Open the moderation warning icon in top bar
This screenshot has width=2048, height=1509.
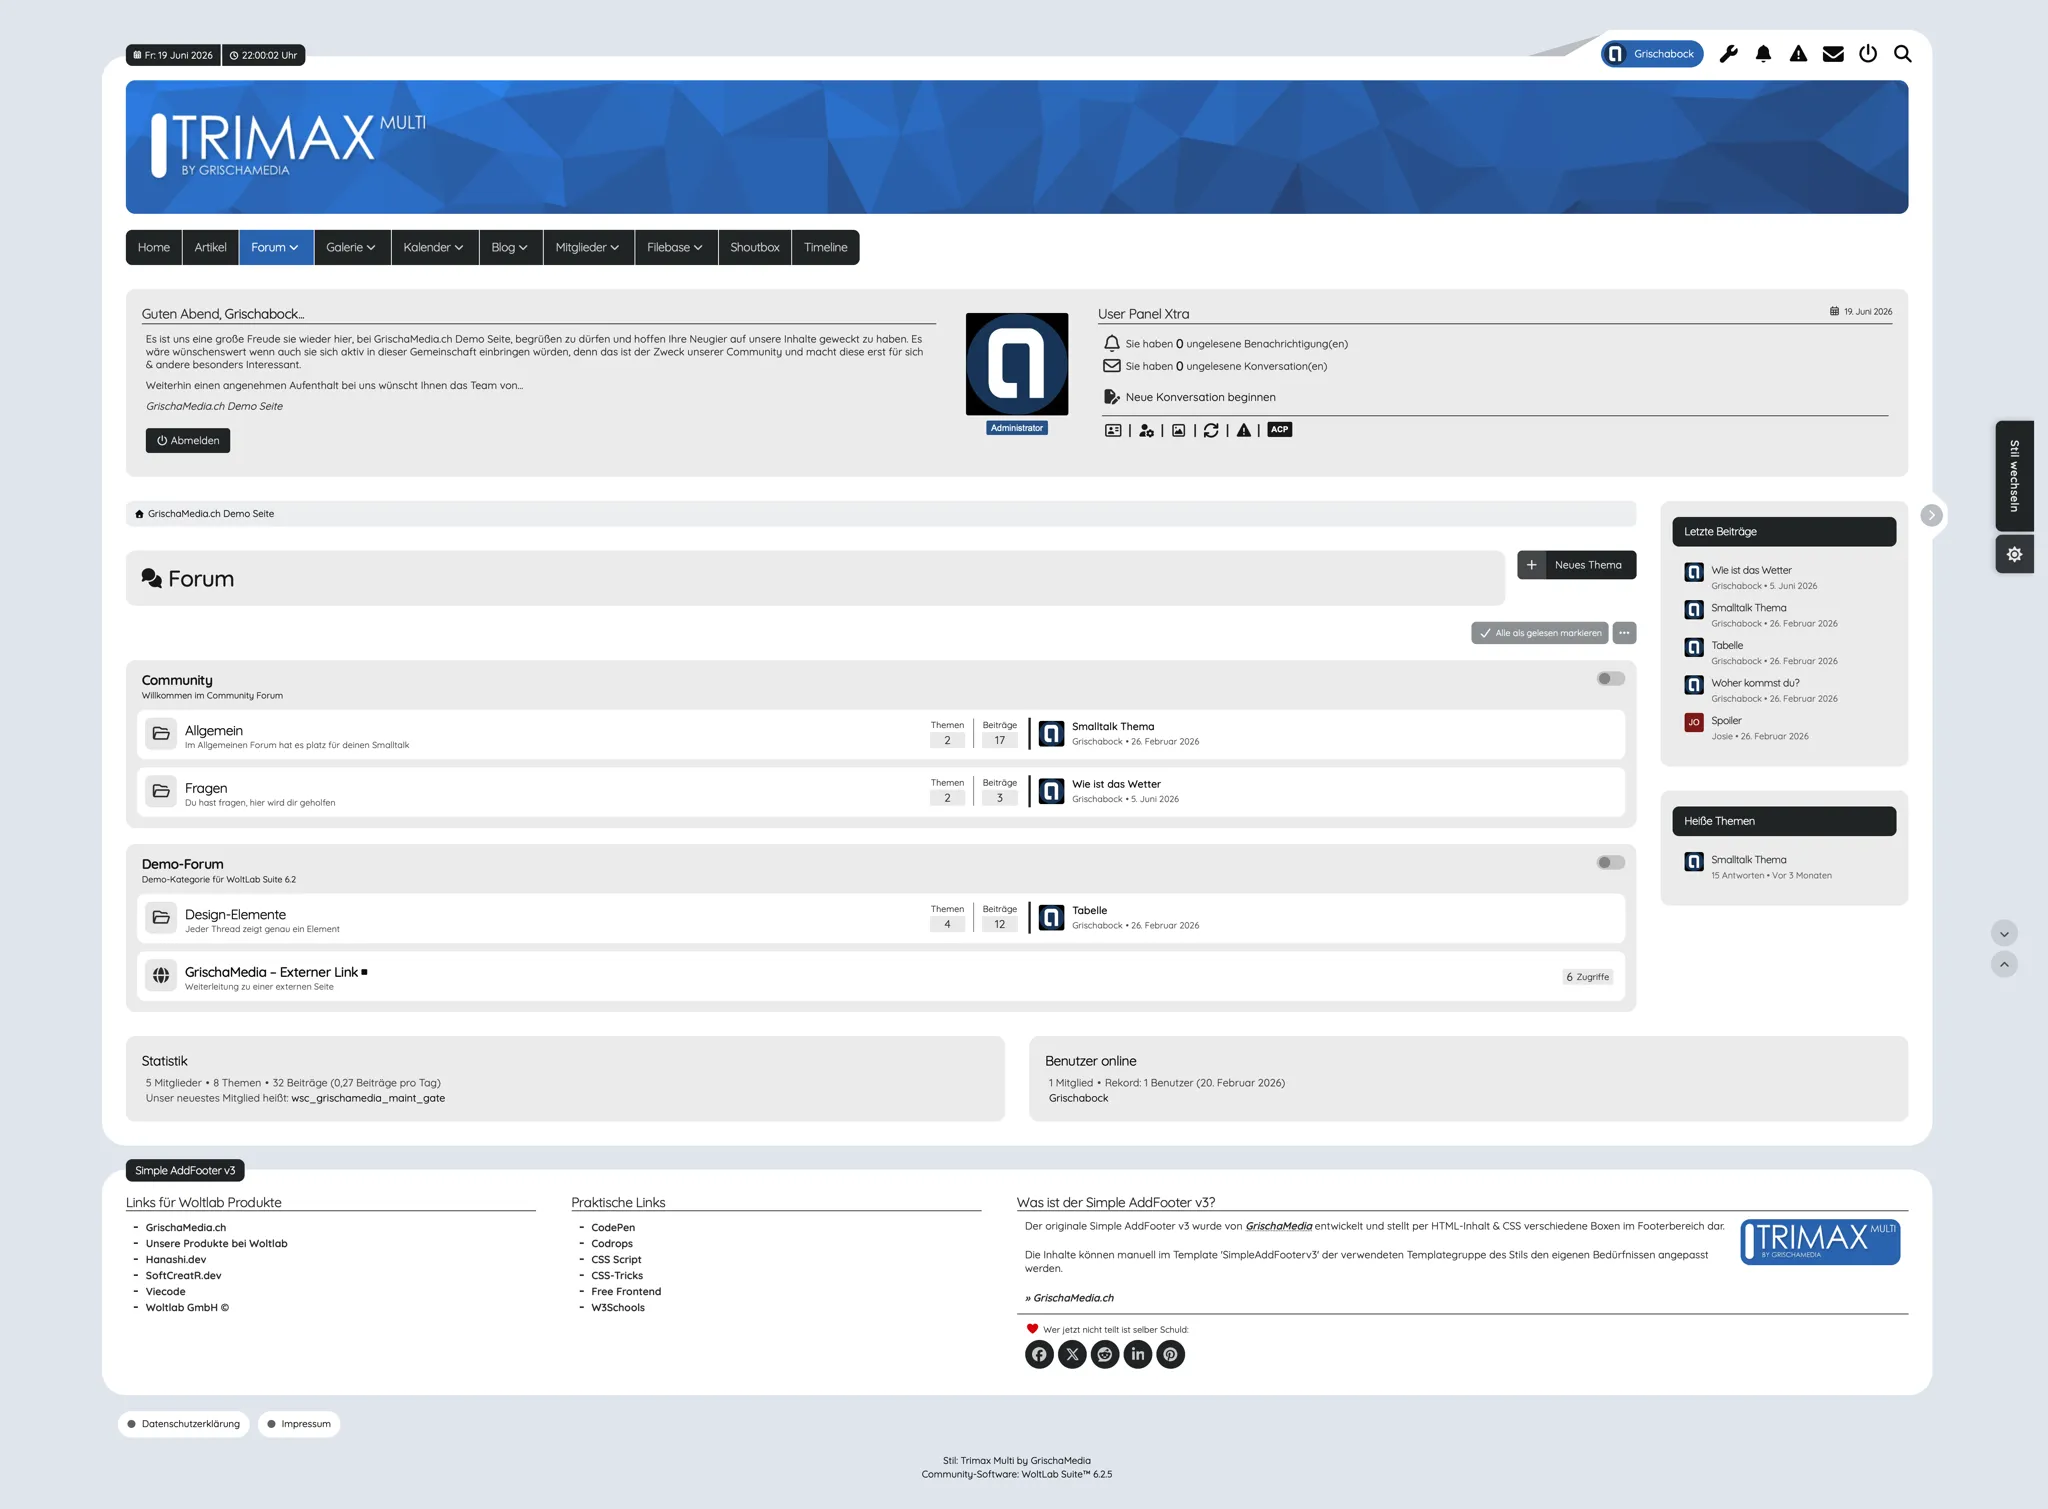1798,54
